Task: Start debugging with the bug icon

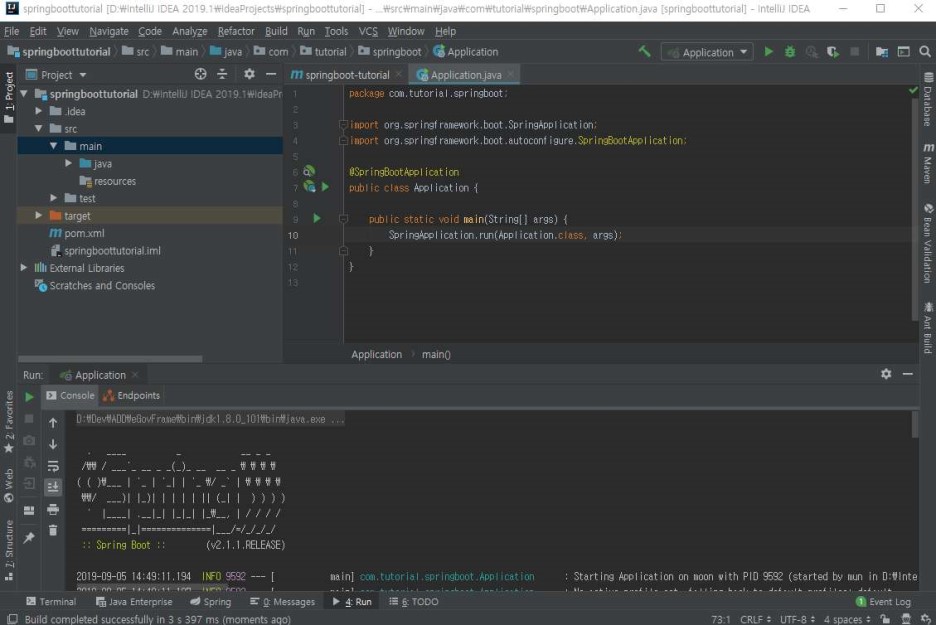Action: pos(790,52)
